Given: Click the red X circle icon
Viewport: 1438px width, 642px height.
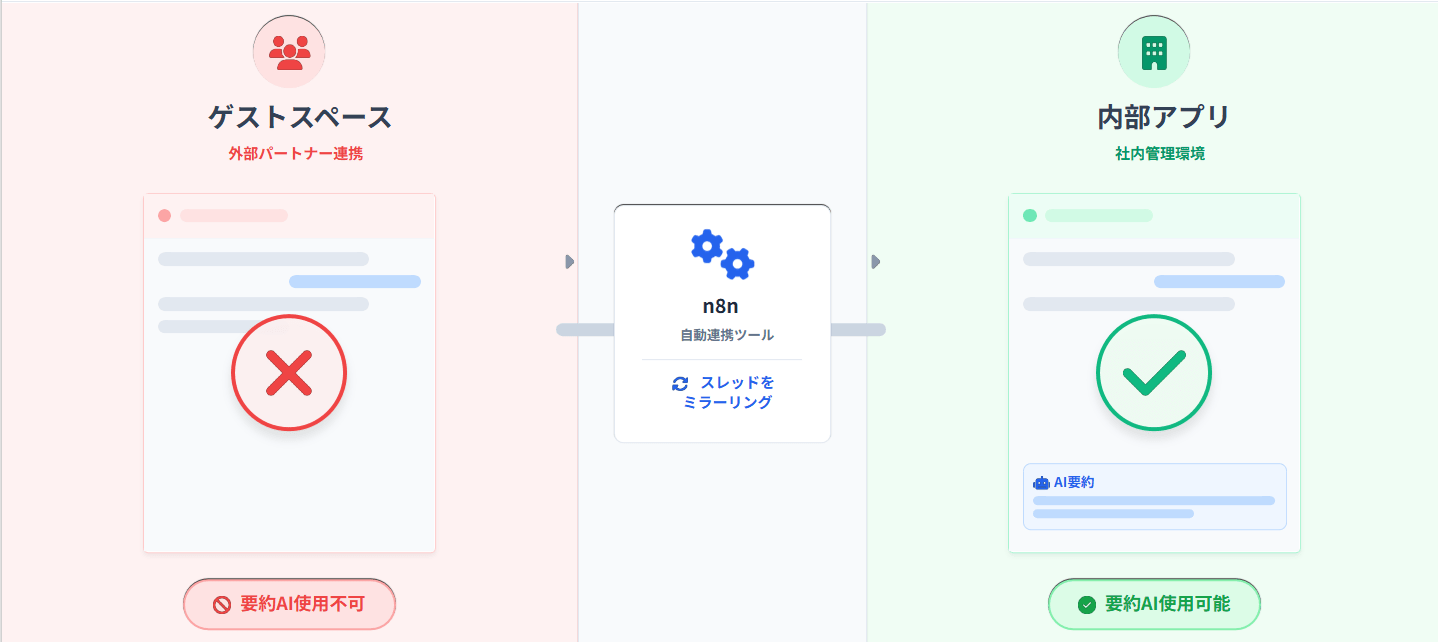Looking at the screenshot, I should (289, 373).
